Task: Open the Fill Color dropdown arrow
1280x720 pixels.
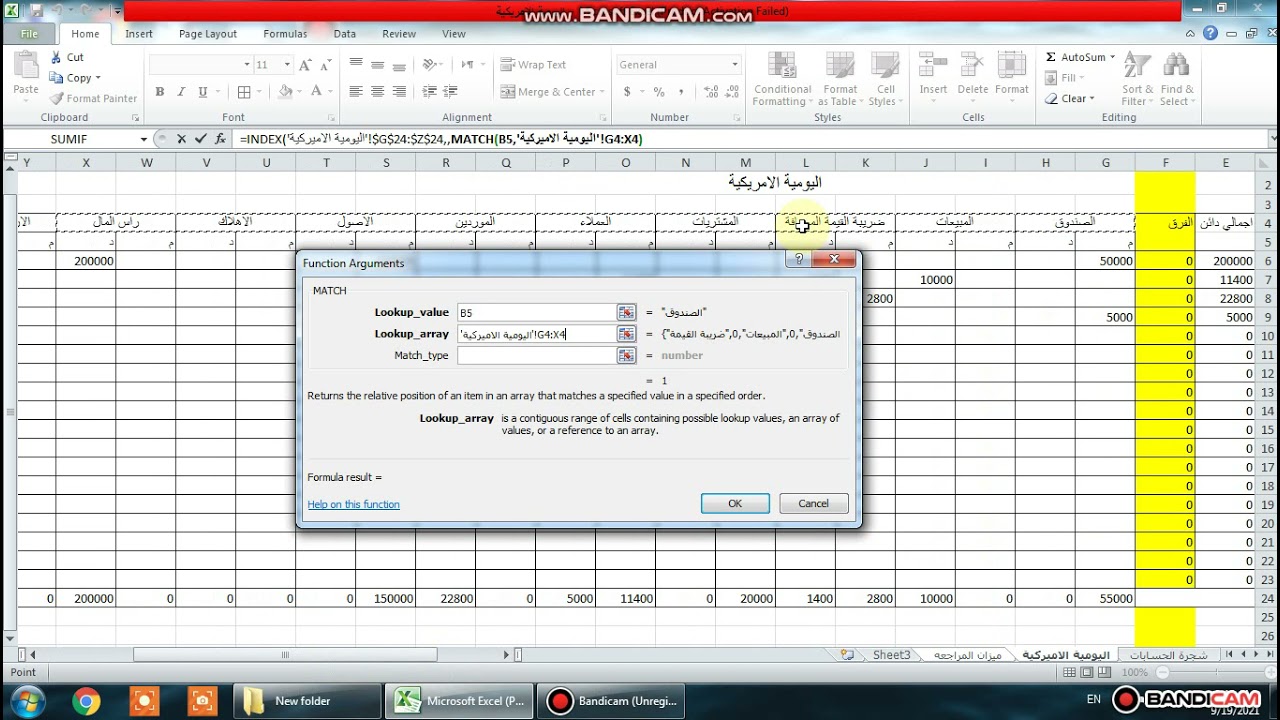Action: coord(300,91)
